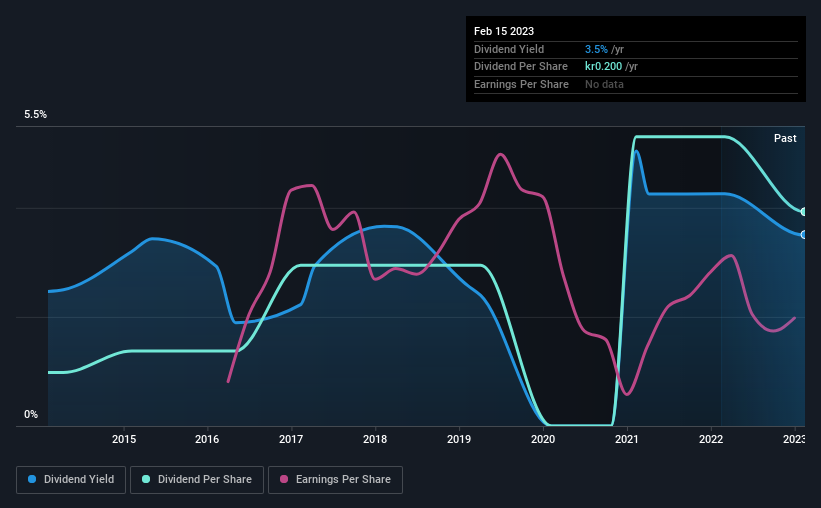Screen dimensions: 821x508
Task: Click the pink Earnings Per Share legend dot
Action: coord(284,479)
